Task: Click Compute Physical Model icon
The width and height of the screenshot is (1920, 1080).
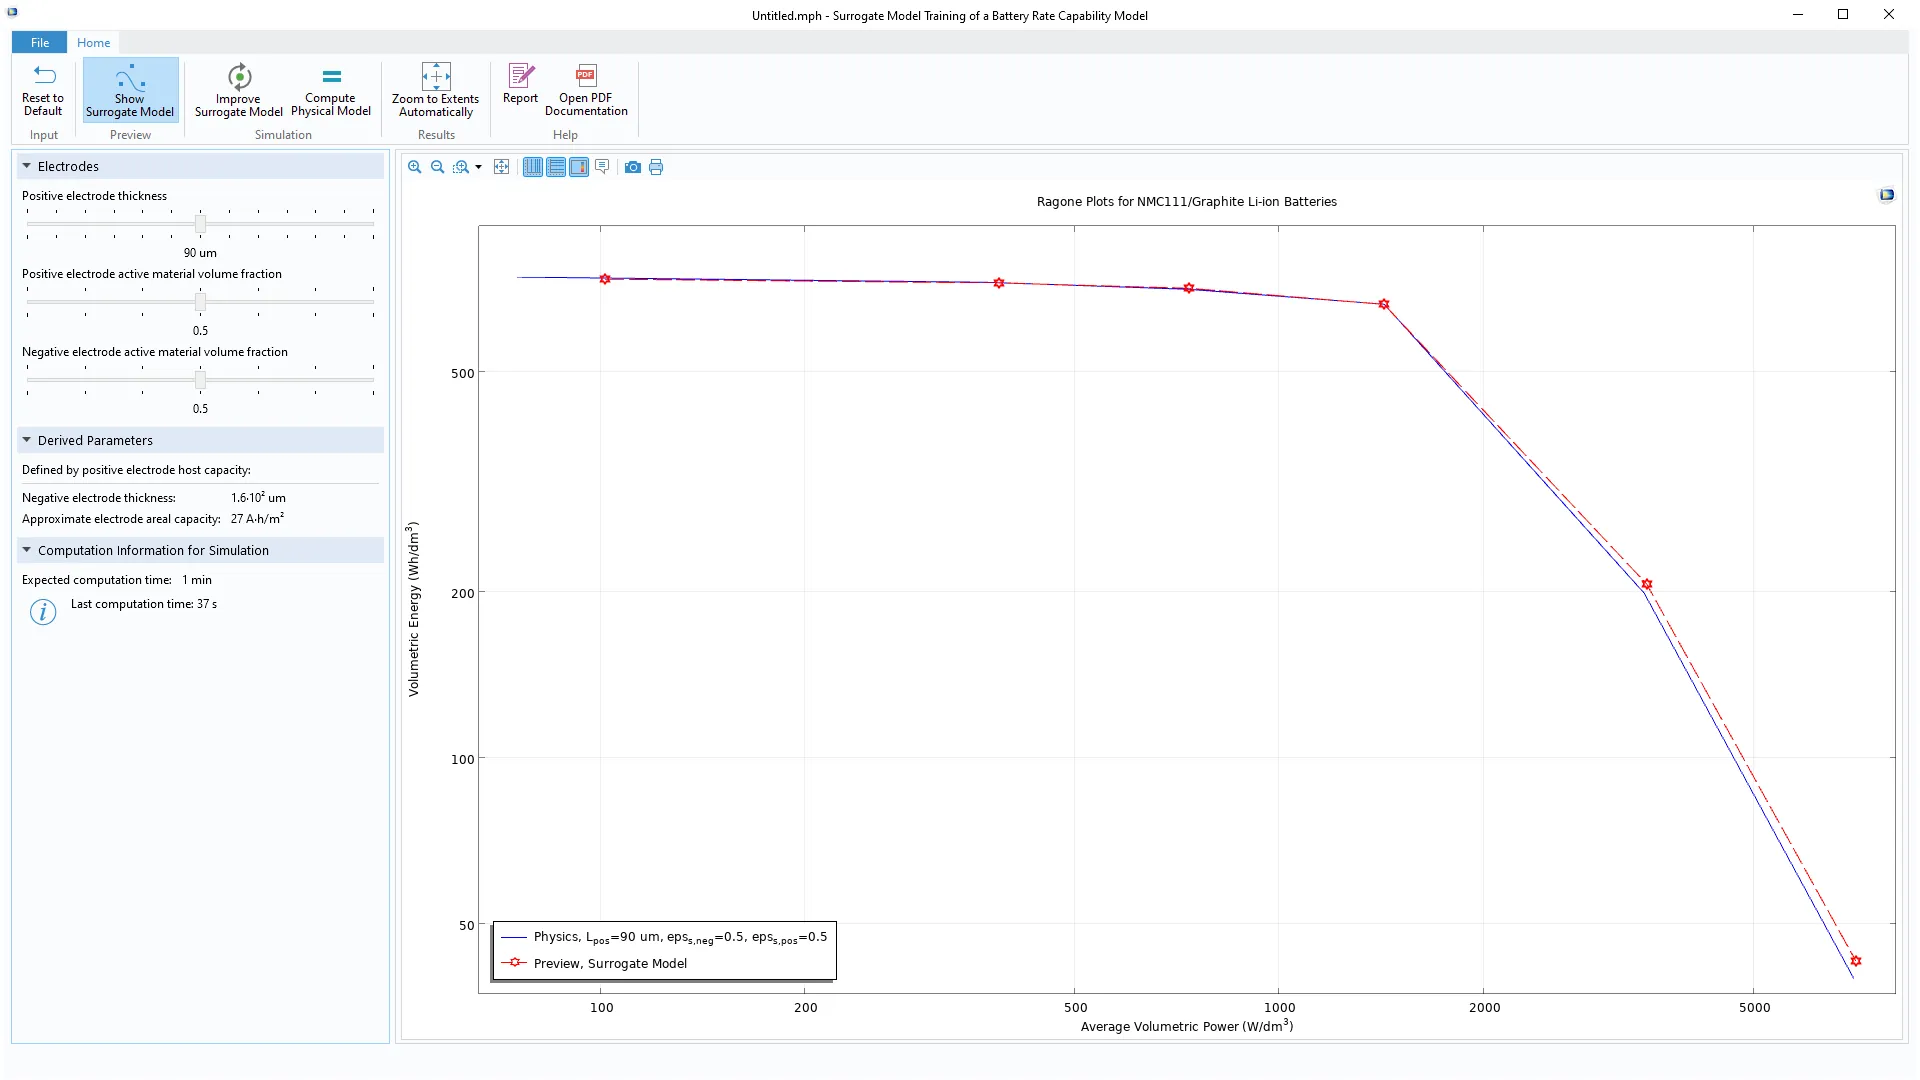Action: (331, 76)
